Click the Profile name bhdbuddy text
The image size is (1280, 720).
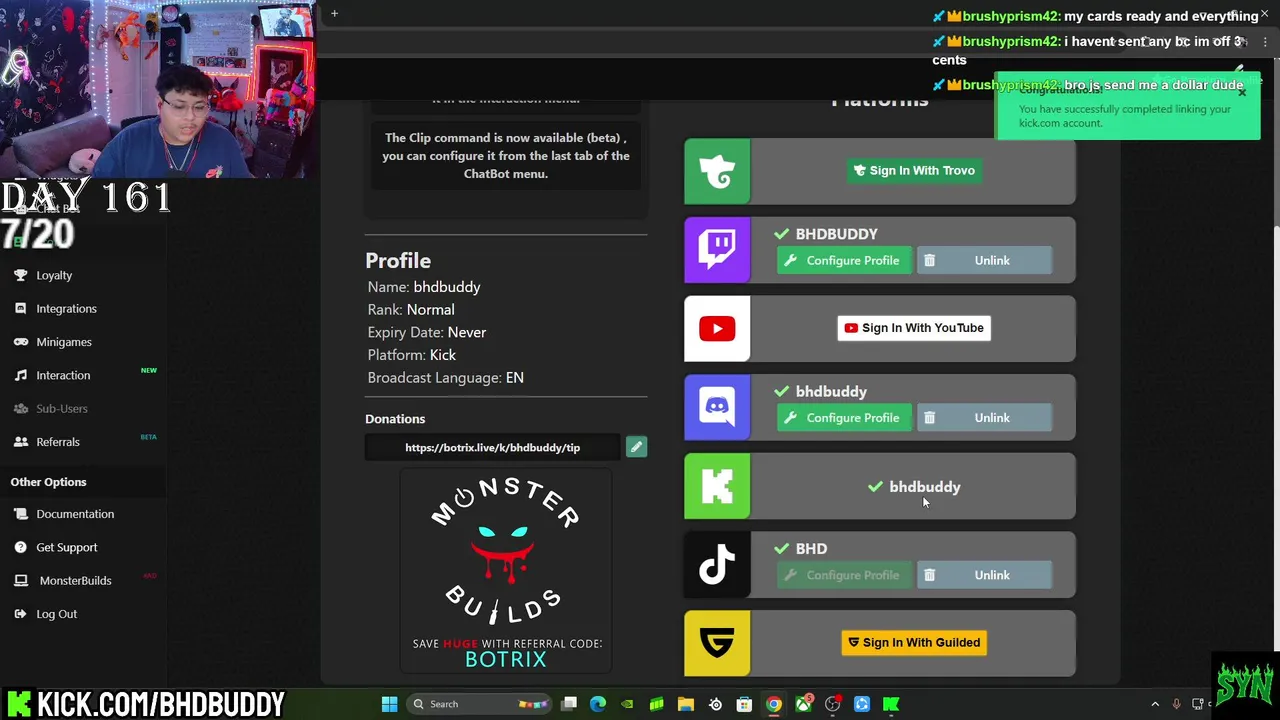point(446,287)
